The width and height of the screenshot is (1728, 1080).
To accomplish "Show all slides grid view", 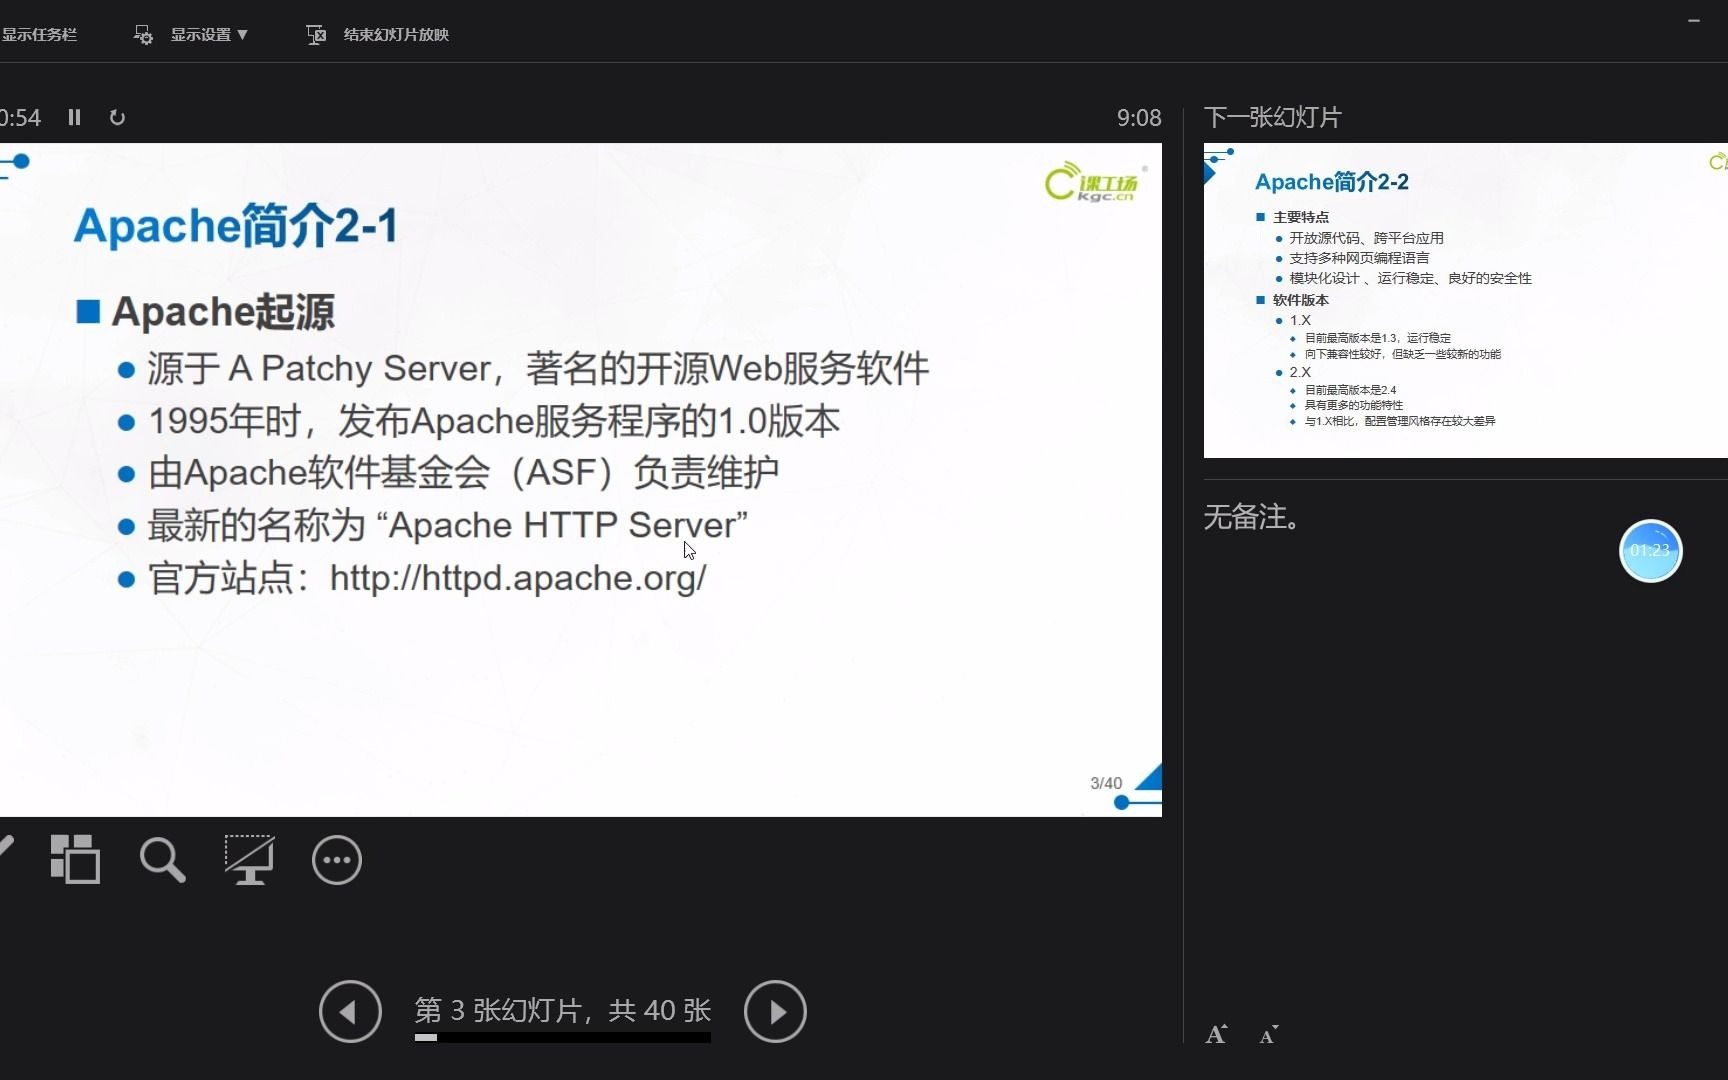I will (x=75, y=859).
